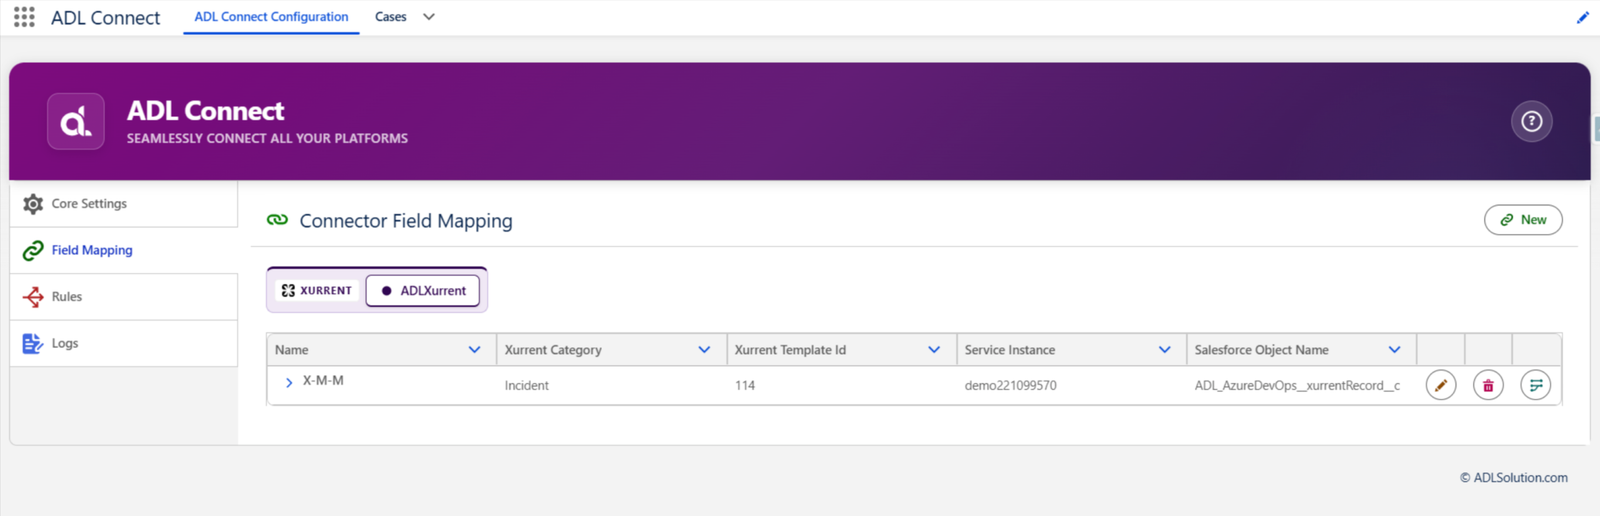This screenshot has width=1600, height=516.
Task: Open Field Mapping in sidebar
Action: tap(124, 250)
